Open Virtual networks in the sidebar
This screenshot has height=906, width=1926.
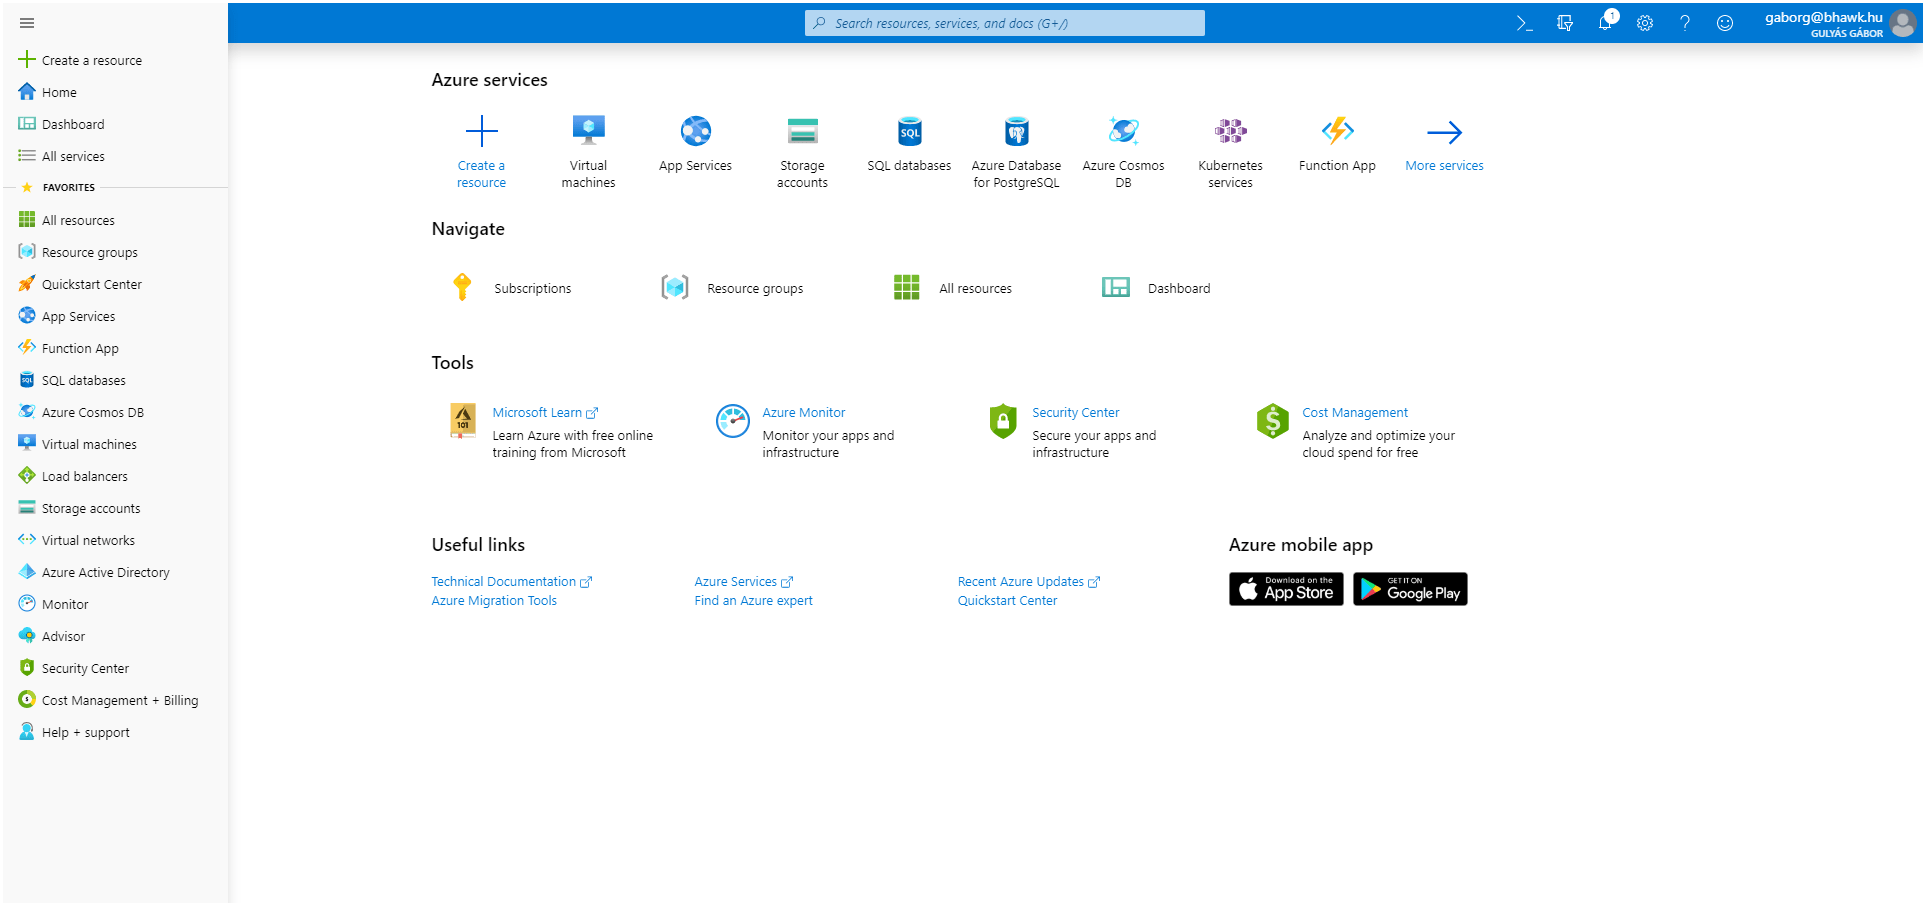(115, 540)
